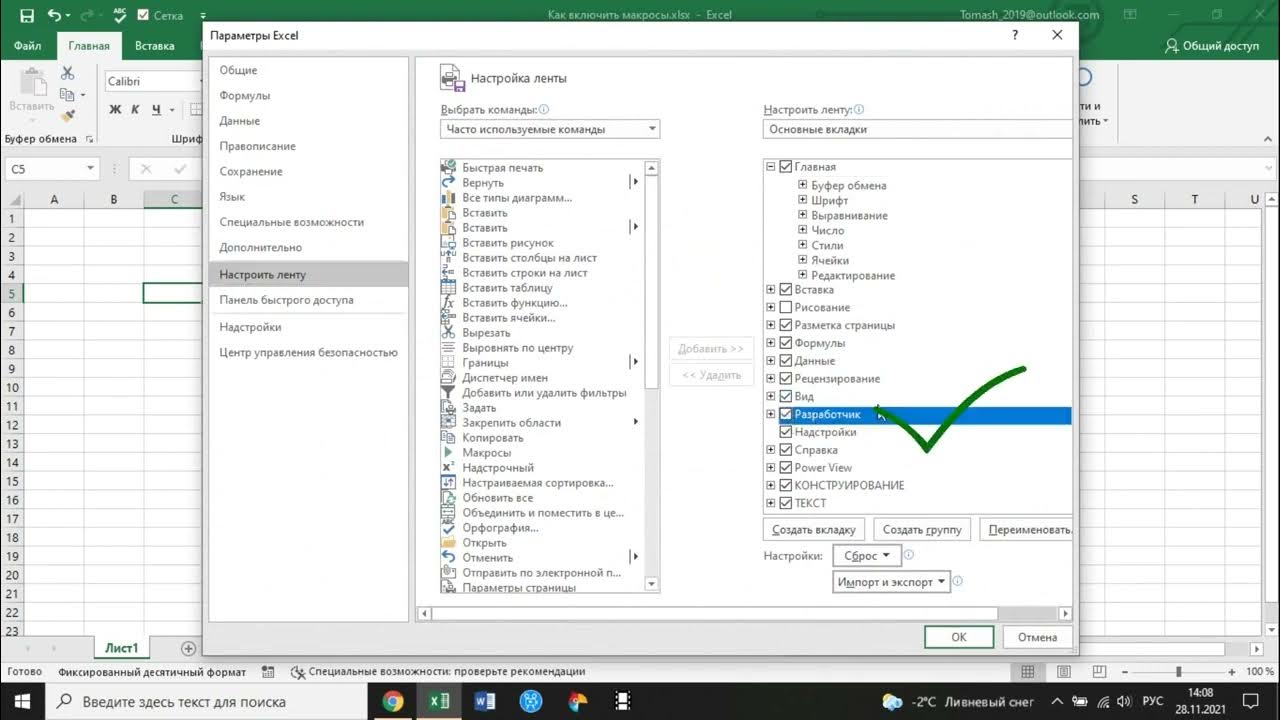Image resolution: width=1280 pixels, height=720 pixels.
Task: Collapse the Главная tree node
Action: click(771, 167)
